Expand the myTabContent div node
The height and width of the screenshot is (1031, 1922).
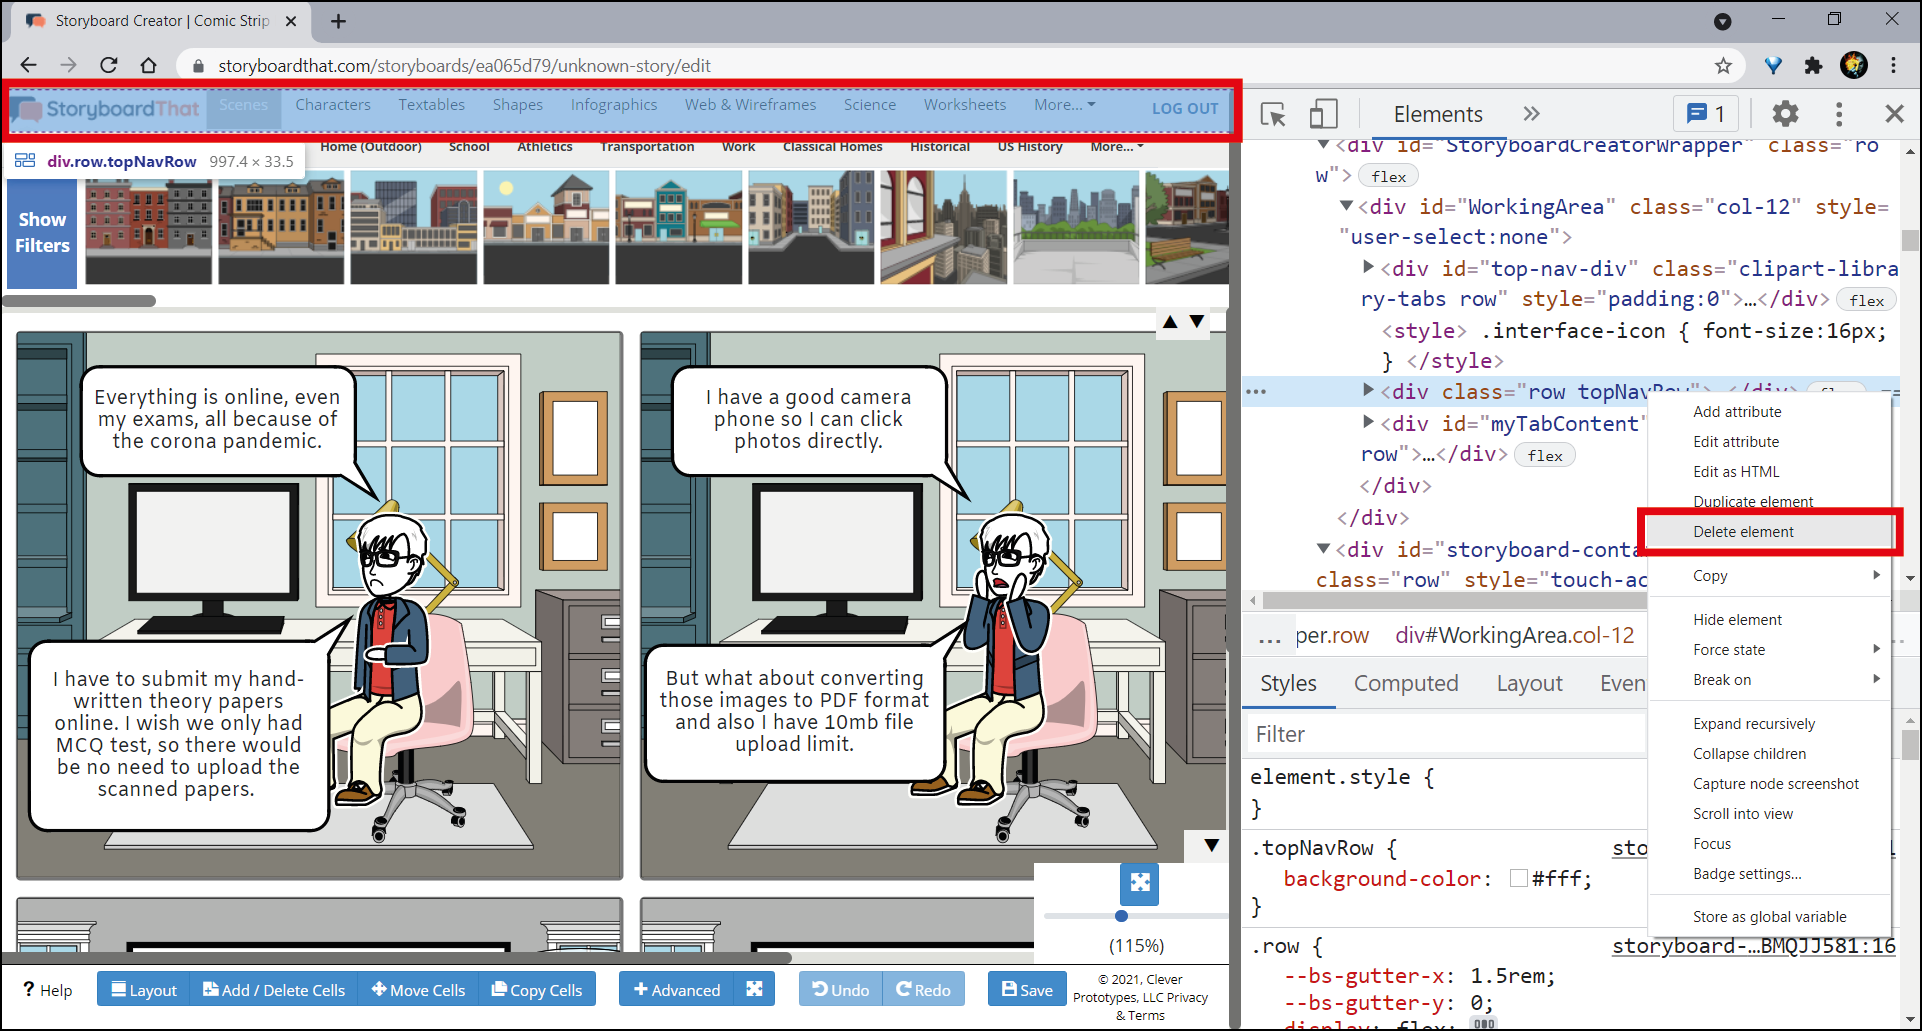coord(1368,422)
